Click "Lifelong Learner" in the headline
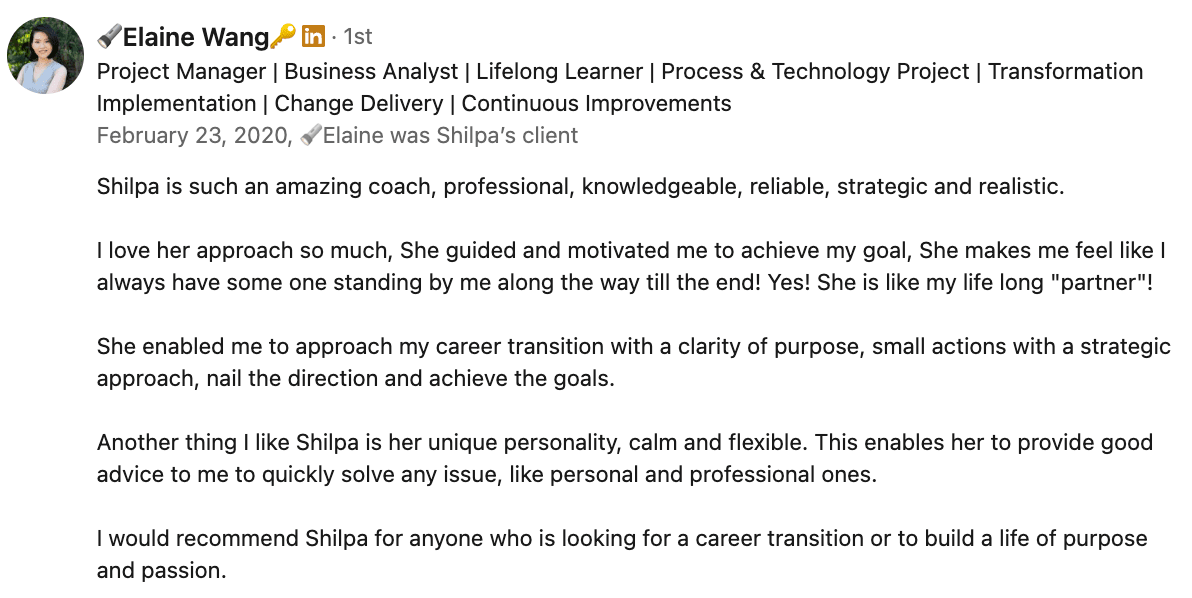The image size is (1192, 598). click(559, 72)
